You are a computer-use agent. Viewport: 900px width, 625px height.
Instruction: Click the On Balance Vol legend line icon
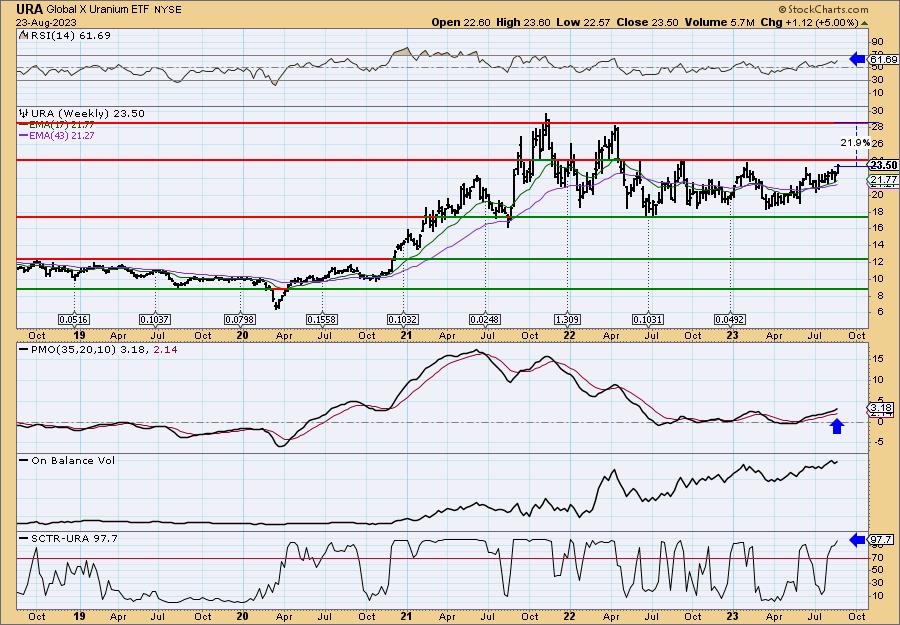pyautogui.click(x=24, y=460)
